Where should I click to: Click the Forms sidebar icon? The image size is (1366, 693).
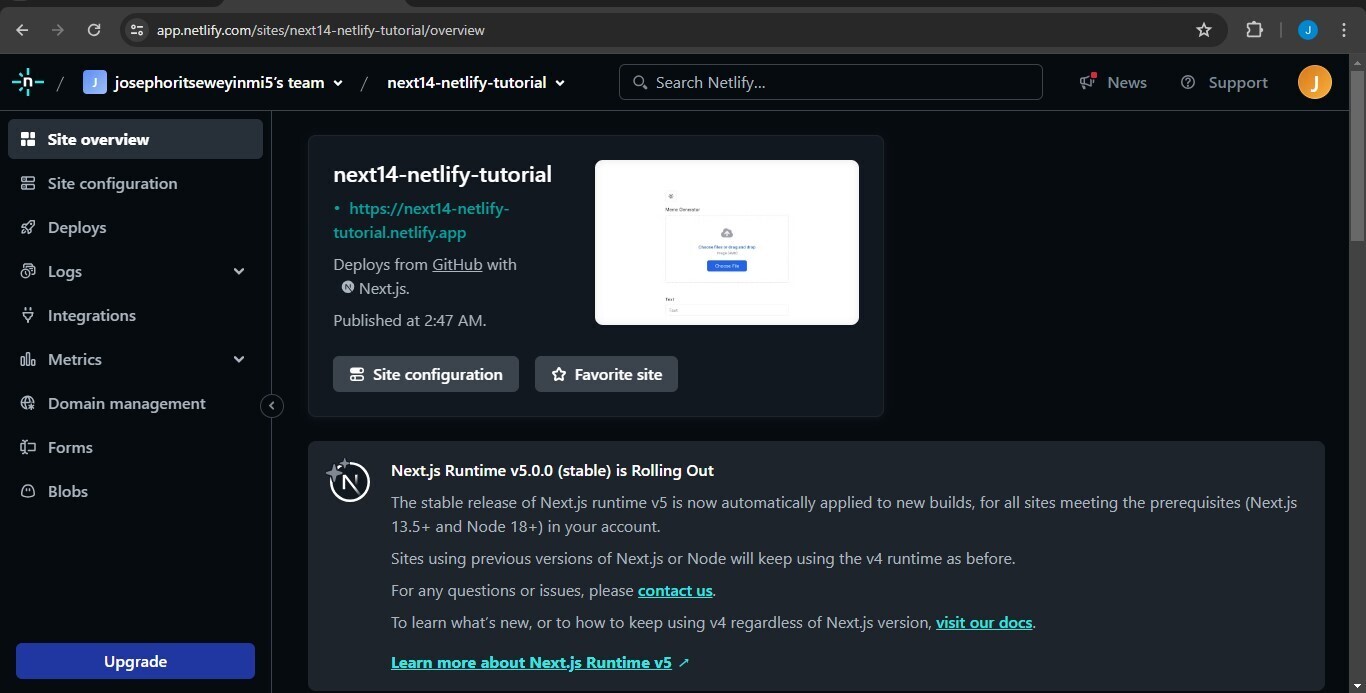(x=28, y=447)
